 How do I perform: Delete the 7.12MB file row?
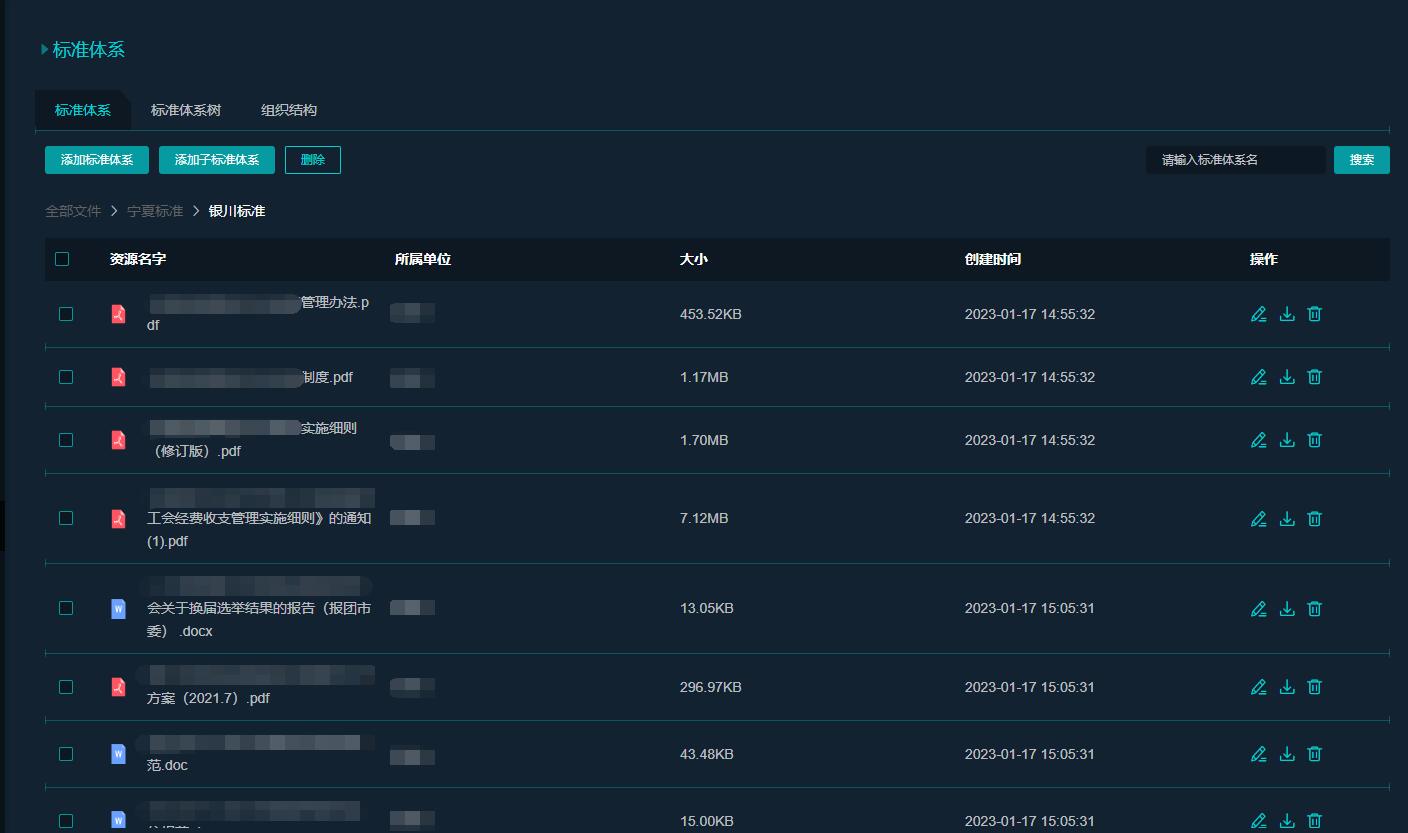[1315, 518]
